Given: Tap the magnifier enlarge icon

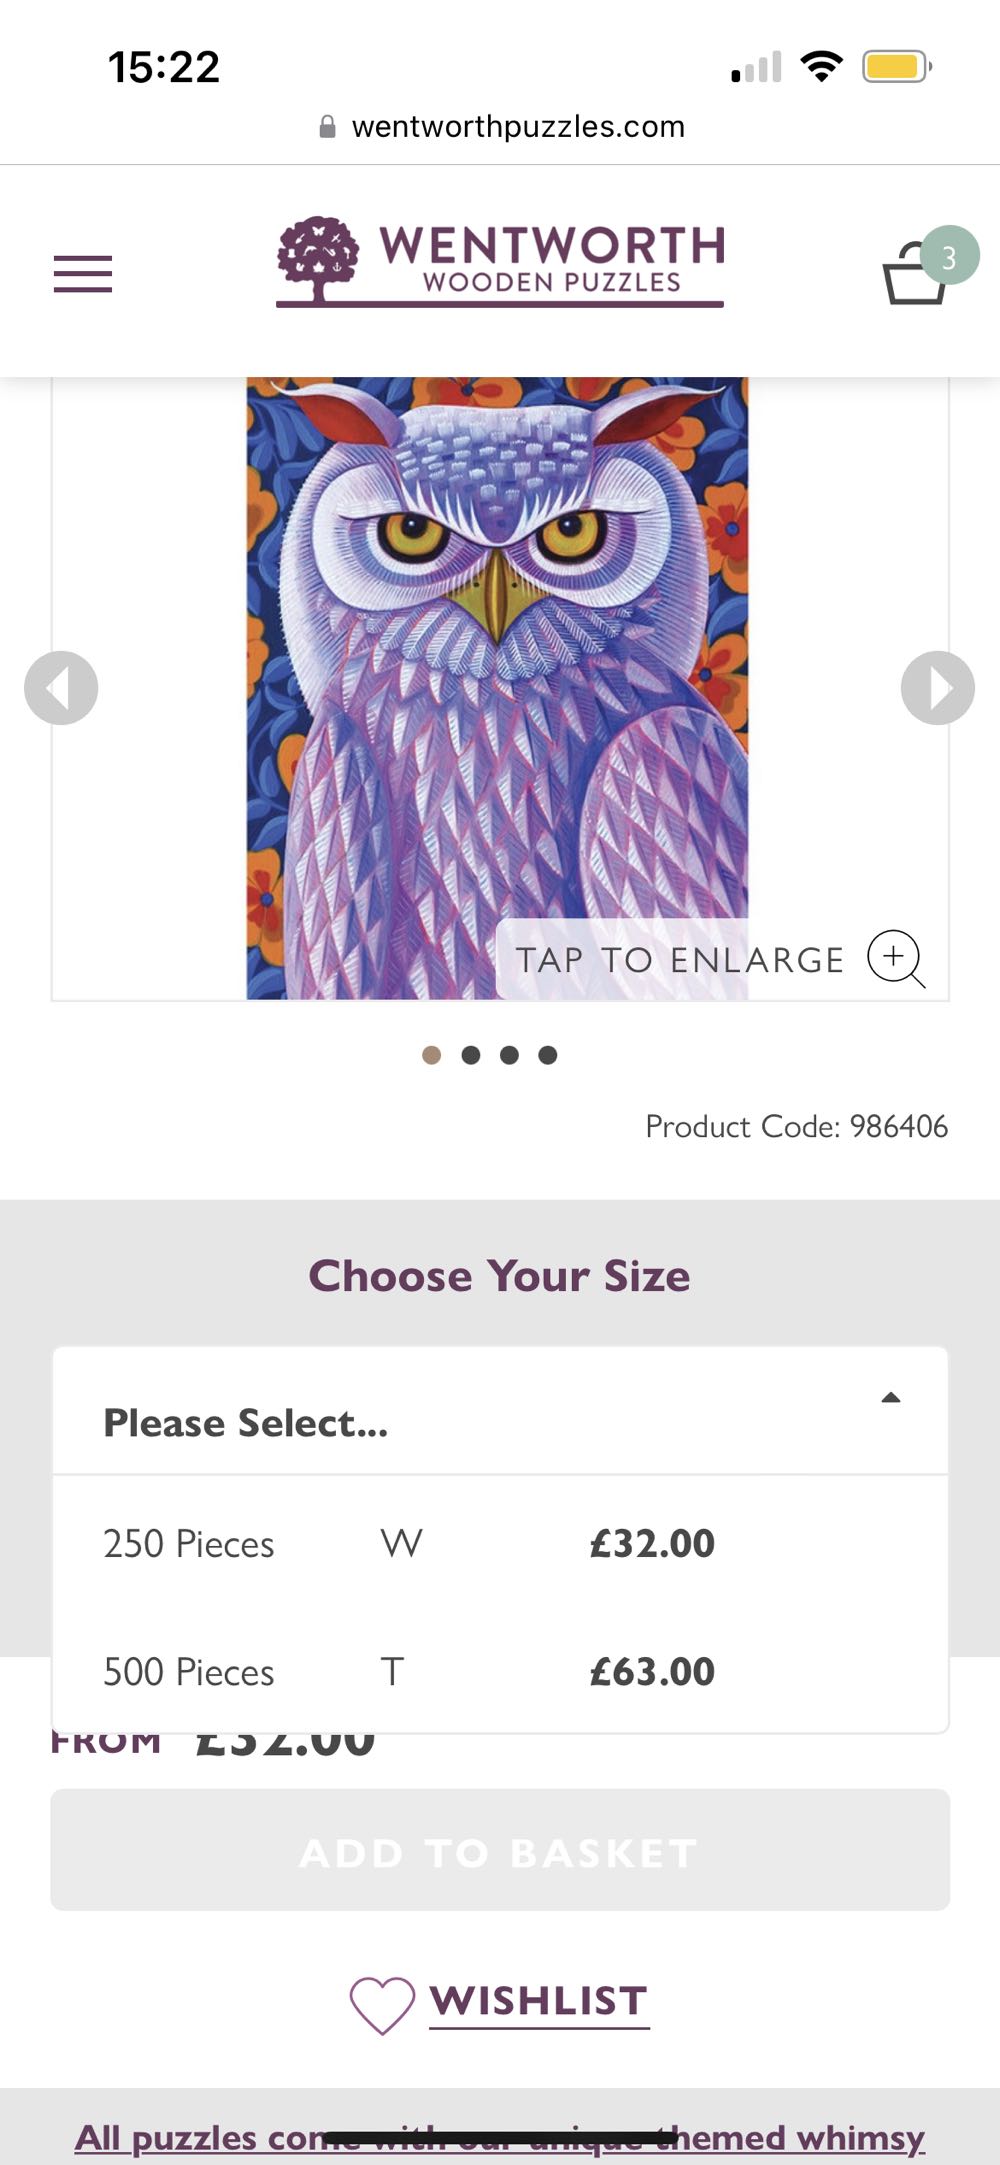Looking at the screenshot, I should (x=895, y=958).
